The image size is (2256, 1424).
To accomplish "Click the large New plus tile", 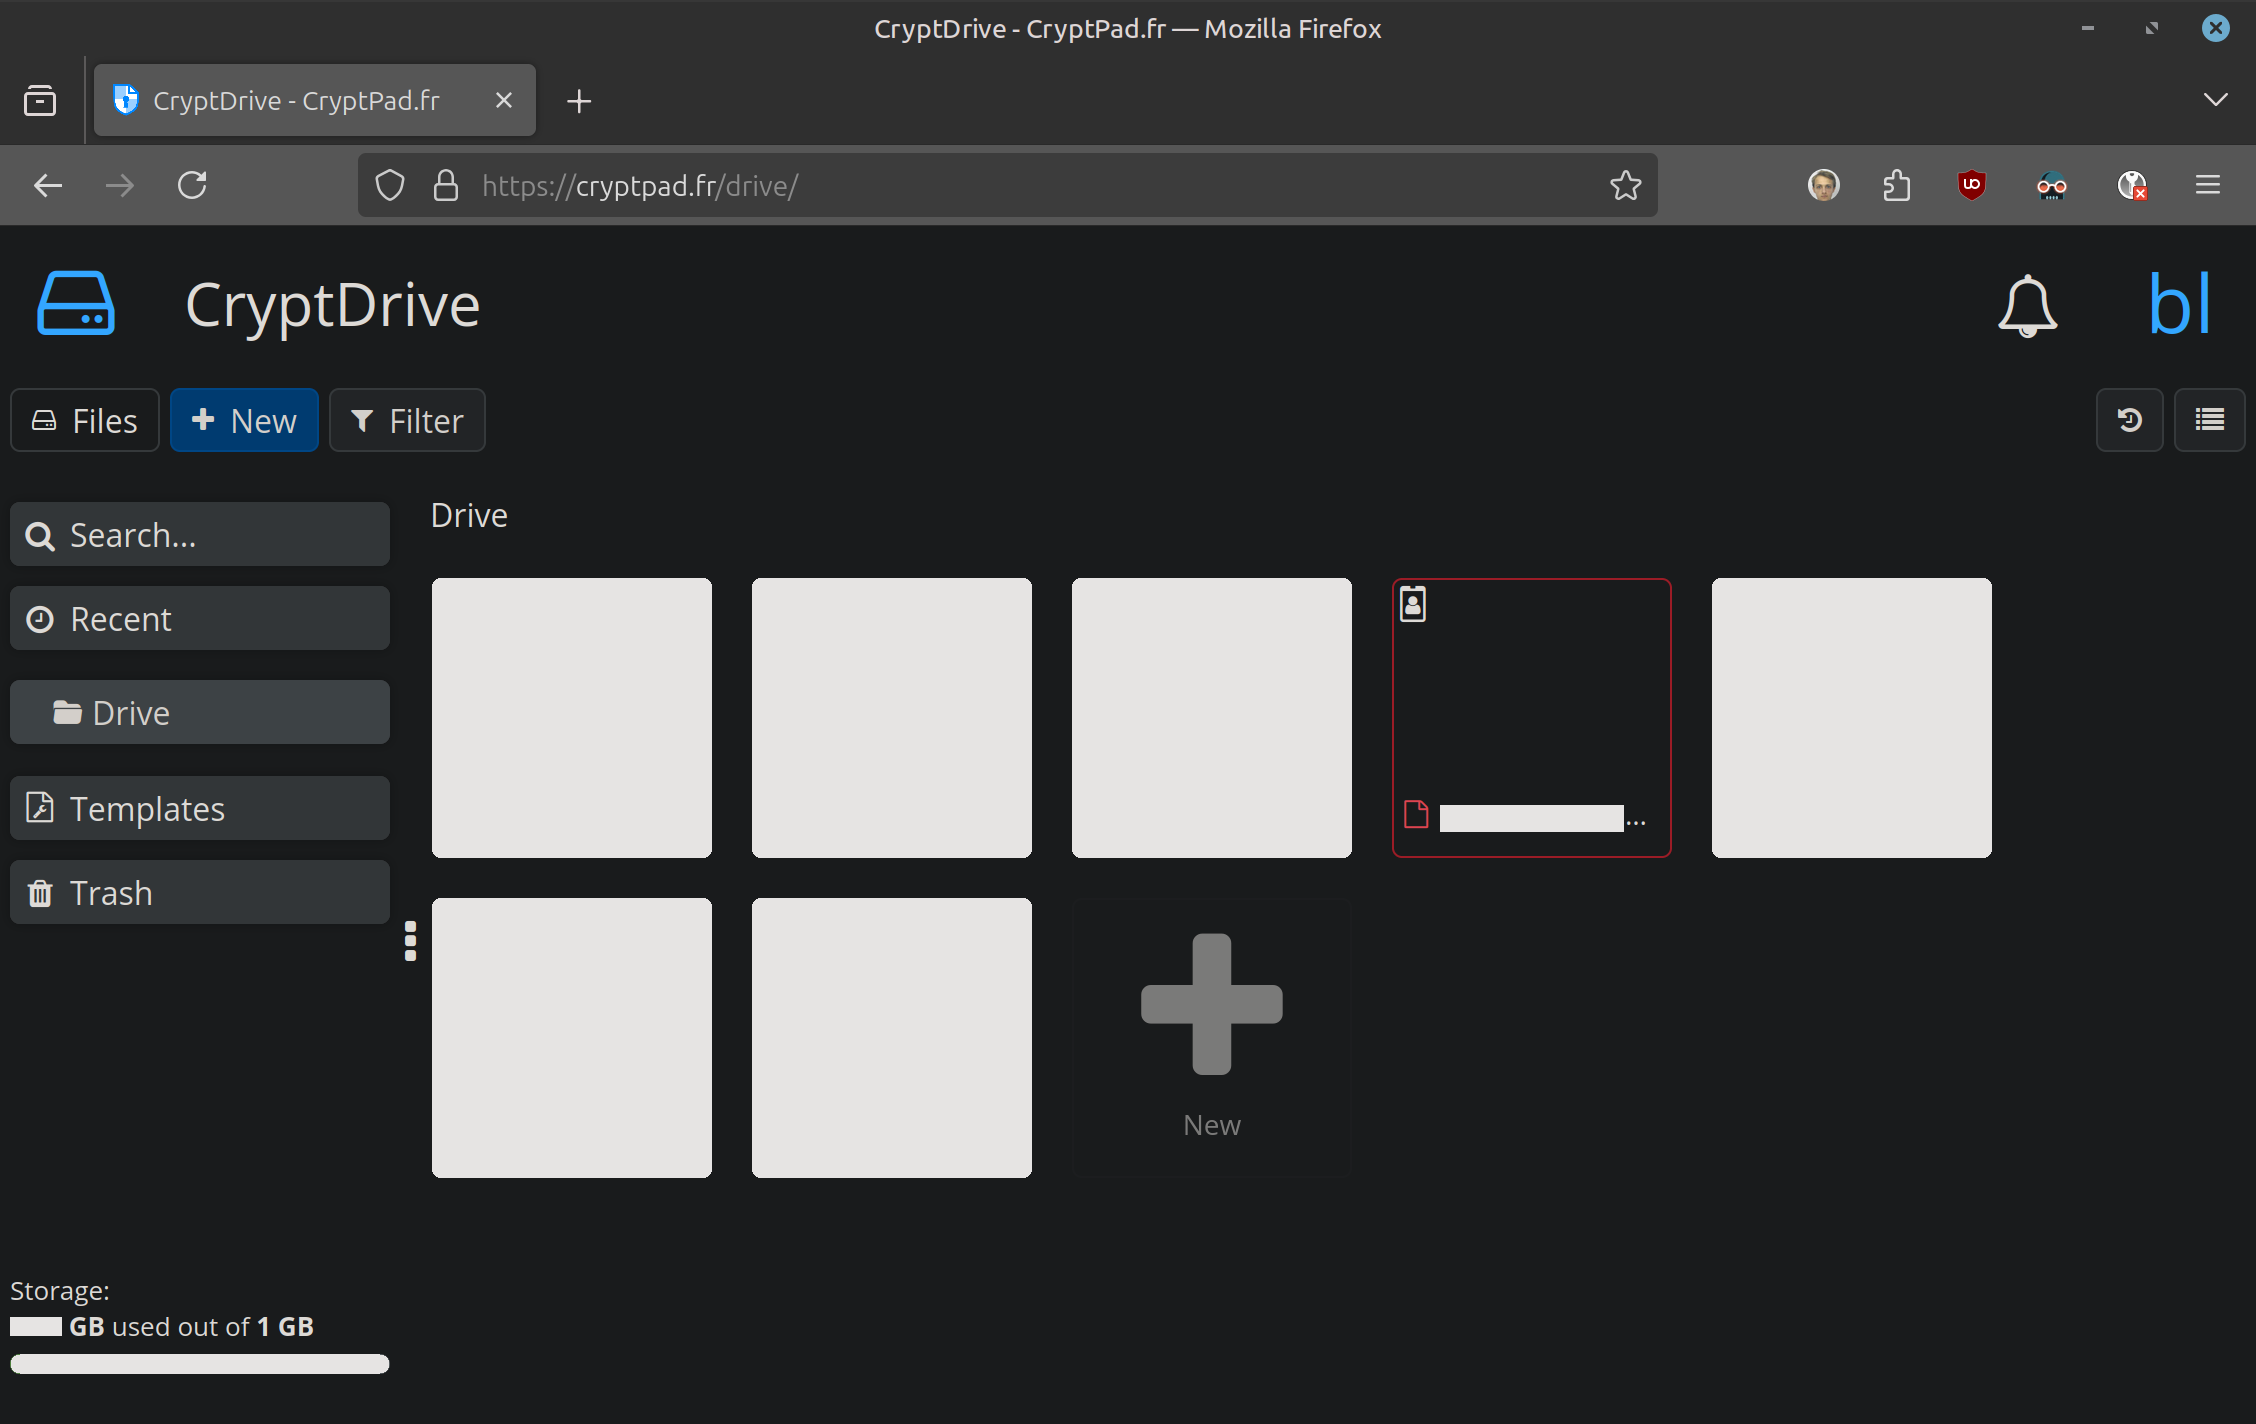I will (x=1211, y=1036).
